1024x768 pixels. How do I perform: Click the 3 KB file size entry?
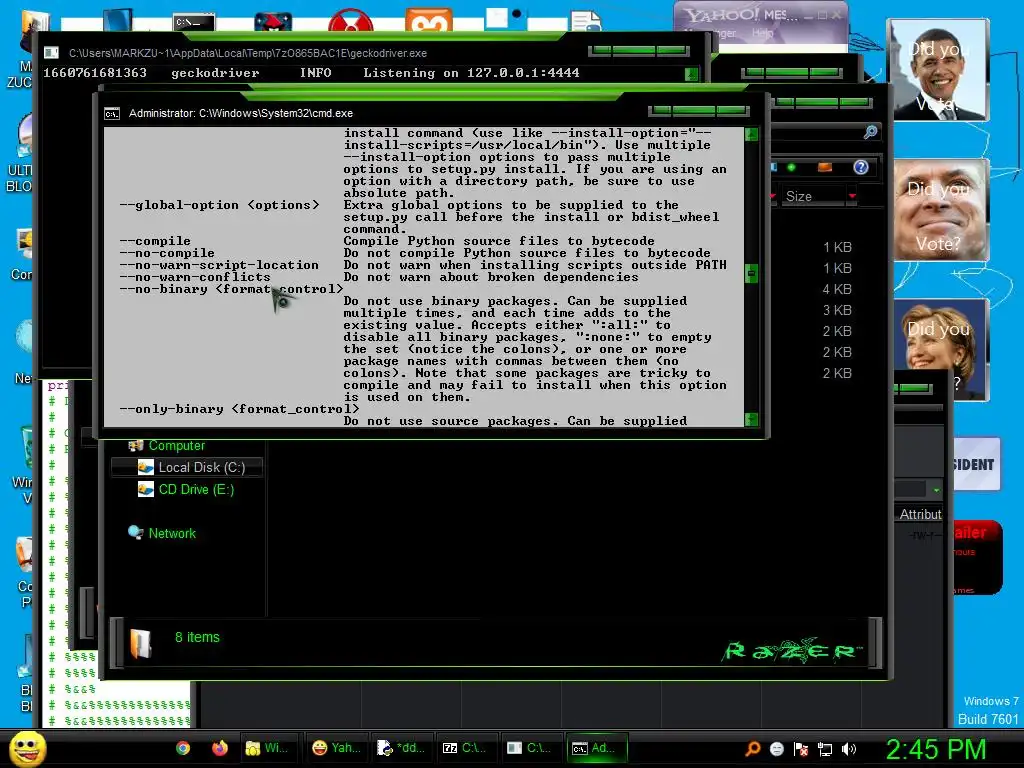(837, 310)
